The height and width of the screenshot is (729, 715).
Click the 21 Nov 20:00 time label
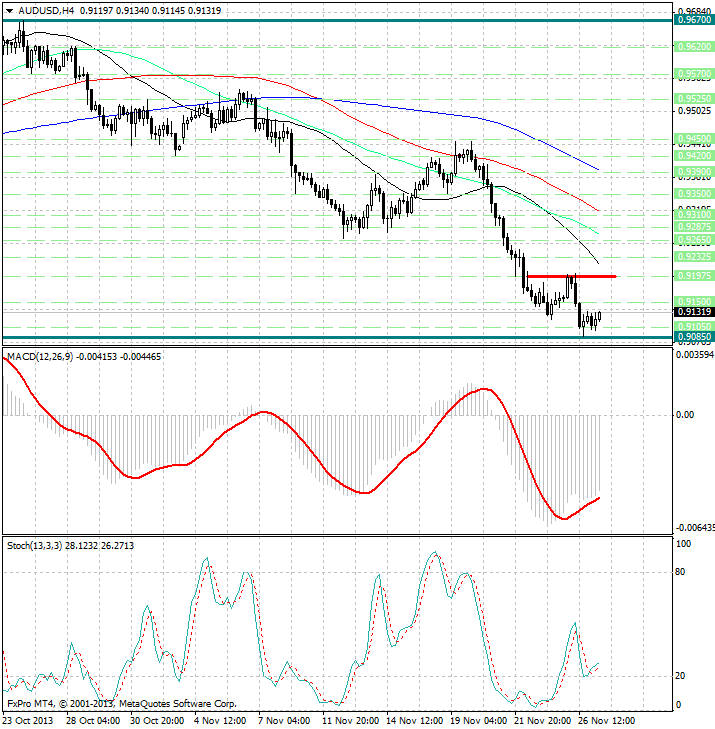click(542, 721)
